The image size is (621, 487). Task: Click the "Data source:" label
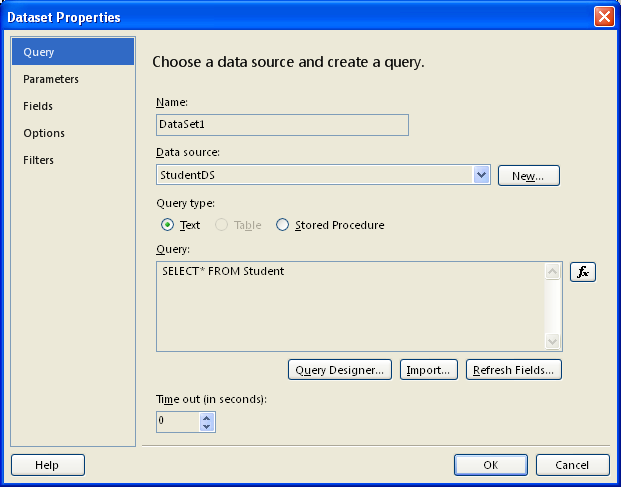coord(188,152)
